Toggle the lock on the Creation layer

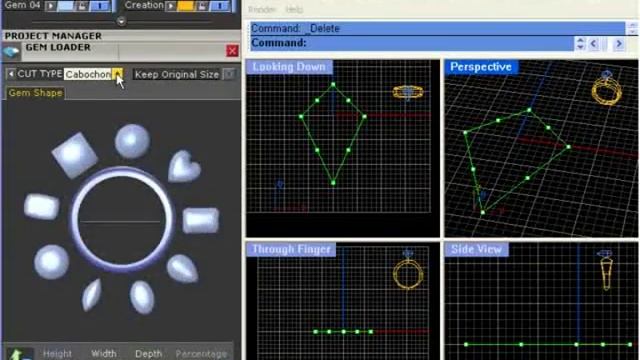tap(202, 6)
